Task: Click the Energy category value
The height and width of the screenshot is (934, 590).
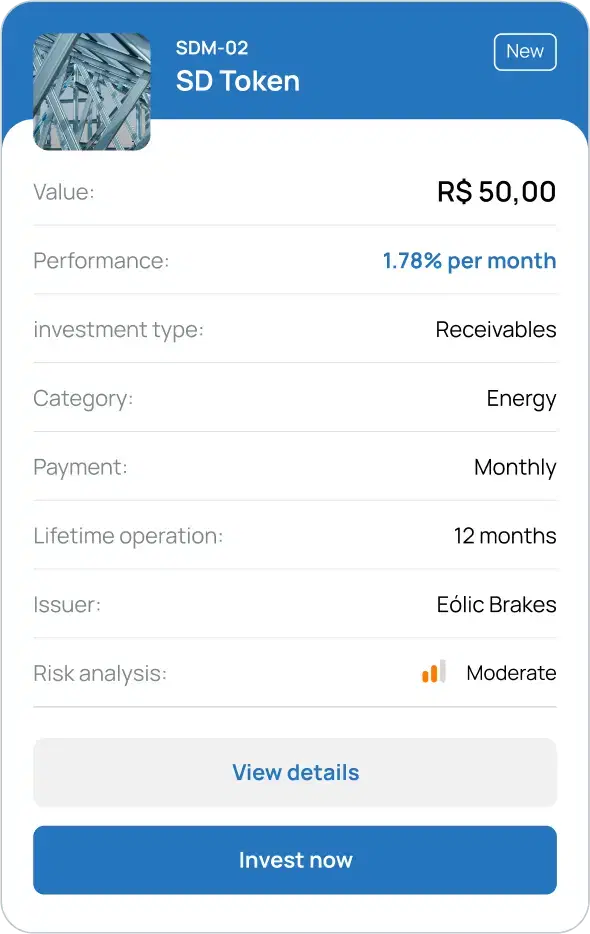Action: pyautogui.click(x=521, y=398)
